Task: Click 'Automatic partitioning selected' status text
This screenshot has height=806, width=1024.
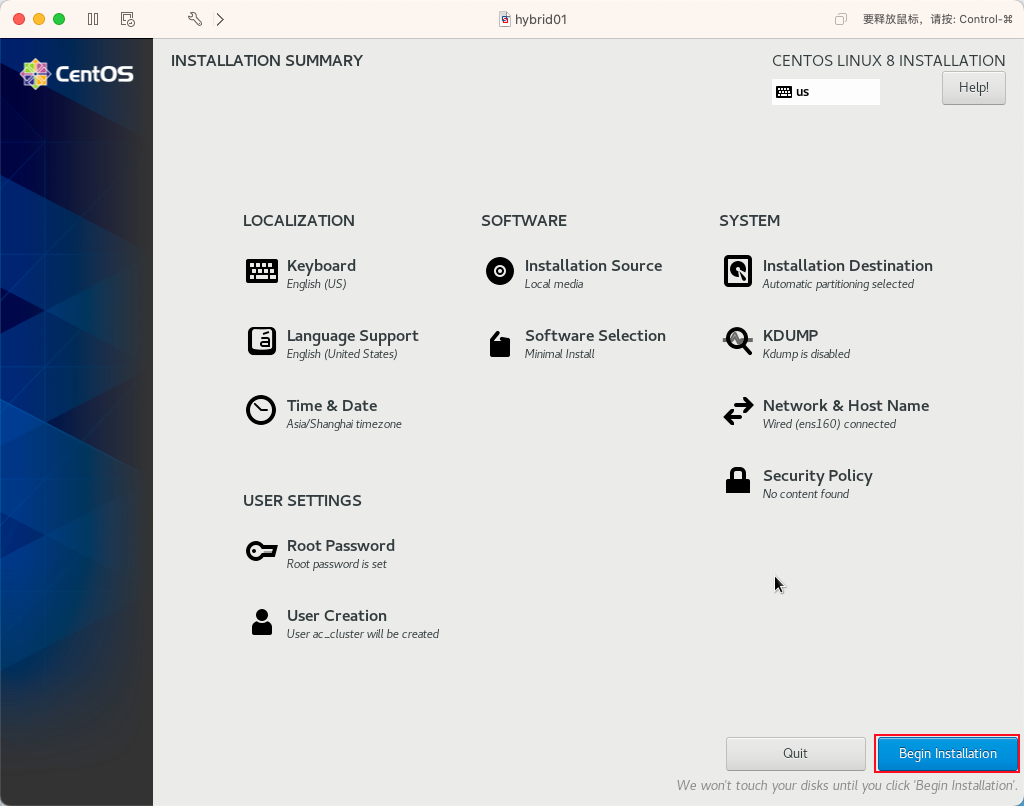Action: click(838, 284)
